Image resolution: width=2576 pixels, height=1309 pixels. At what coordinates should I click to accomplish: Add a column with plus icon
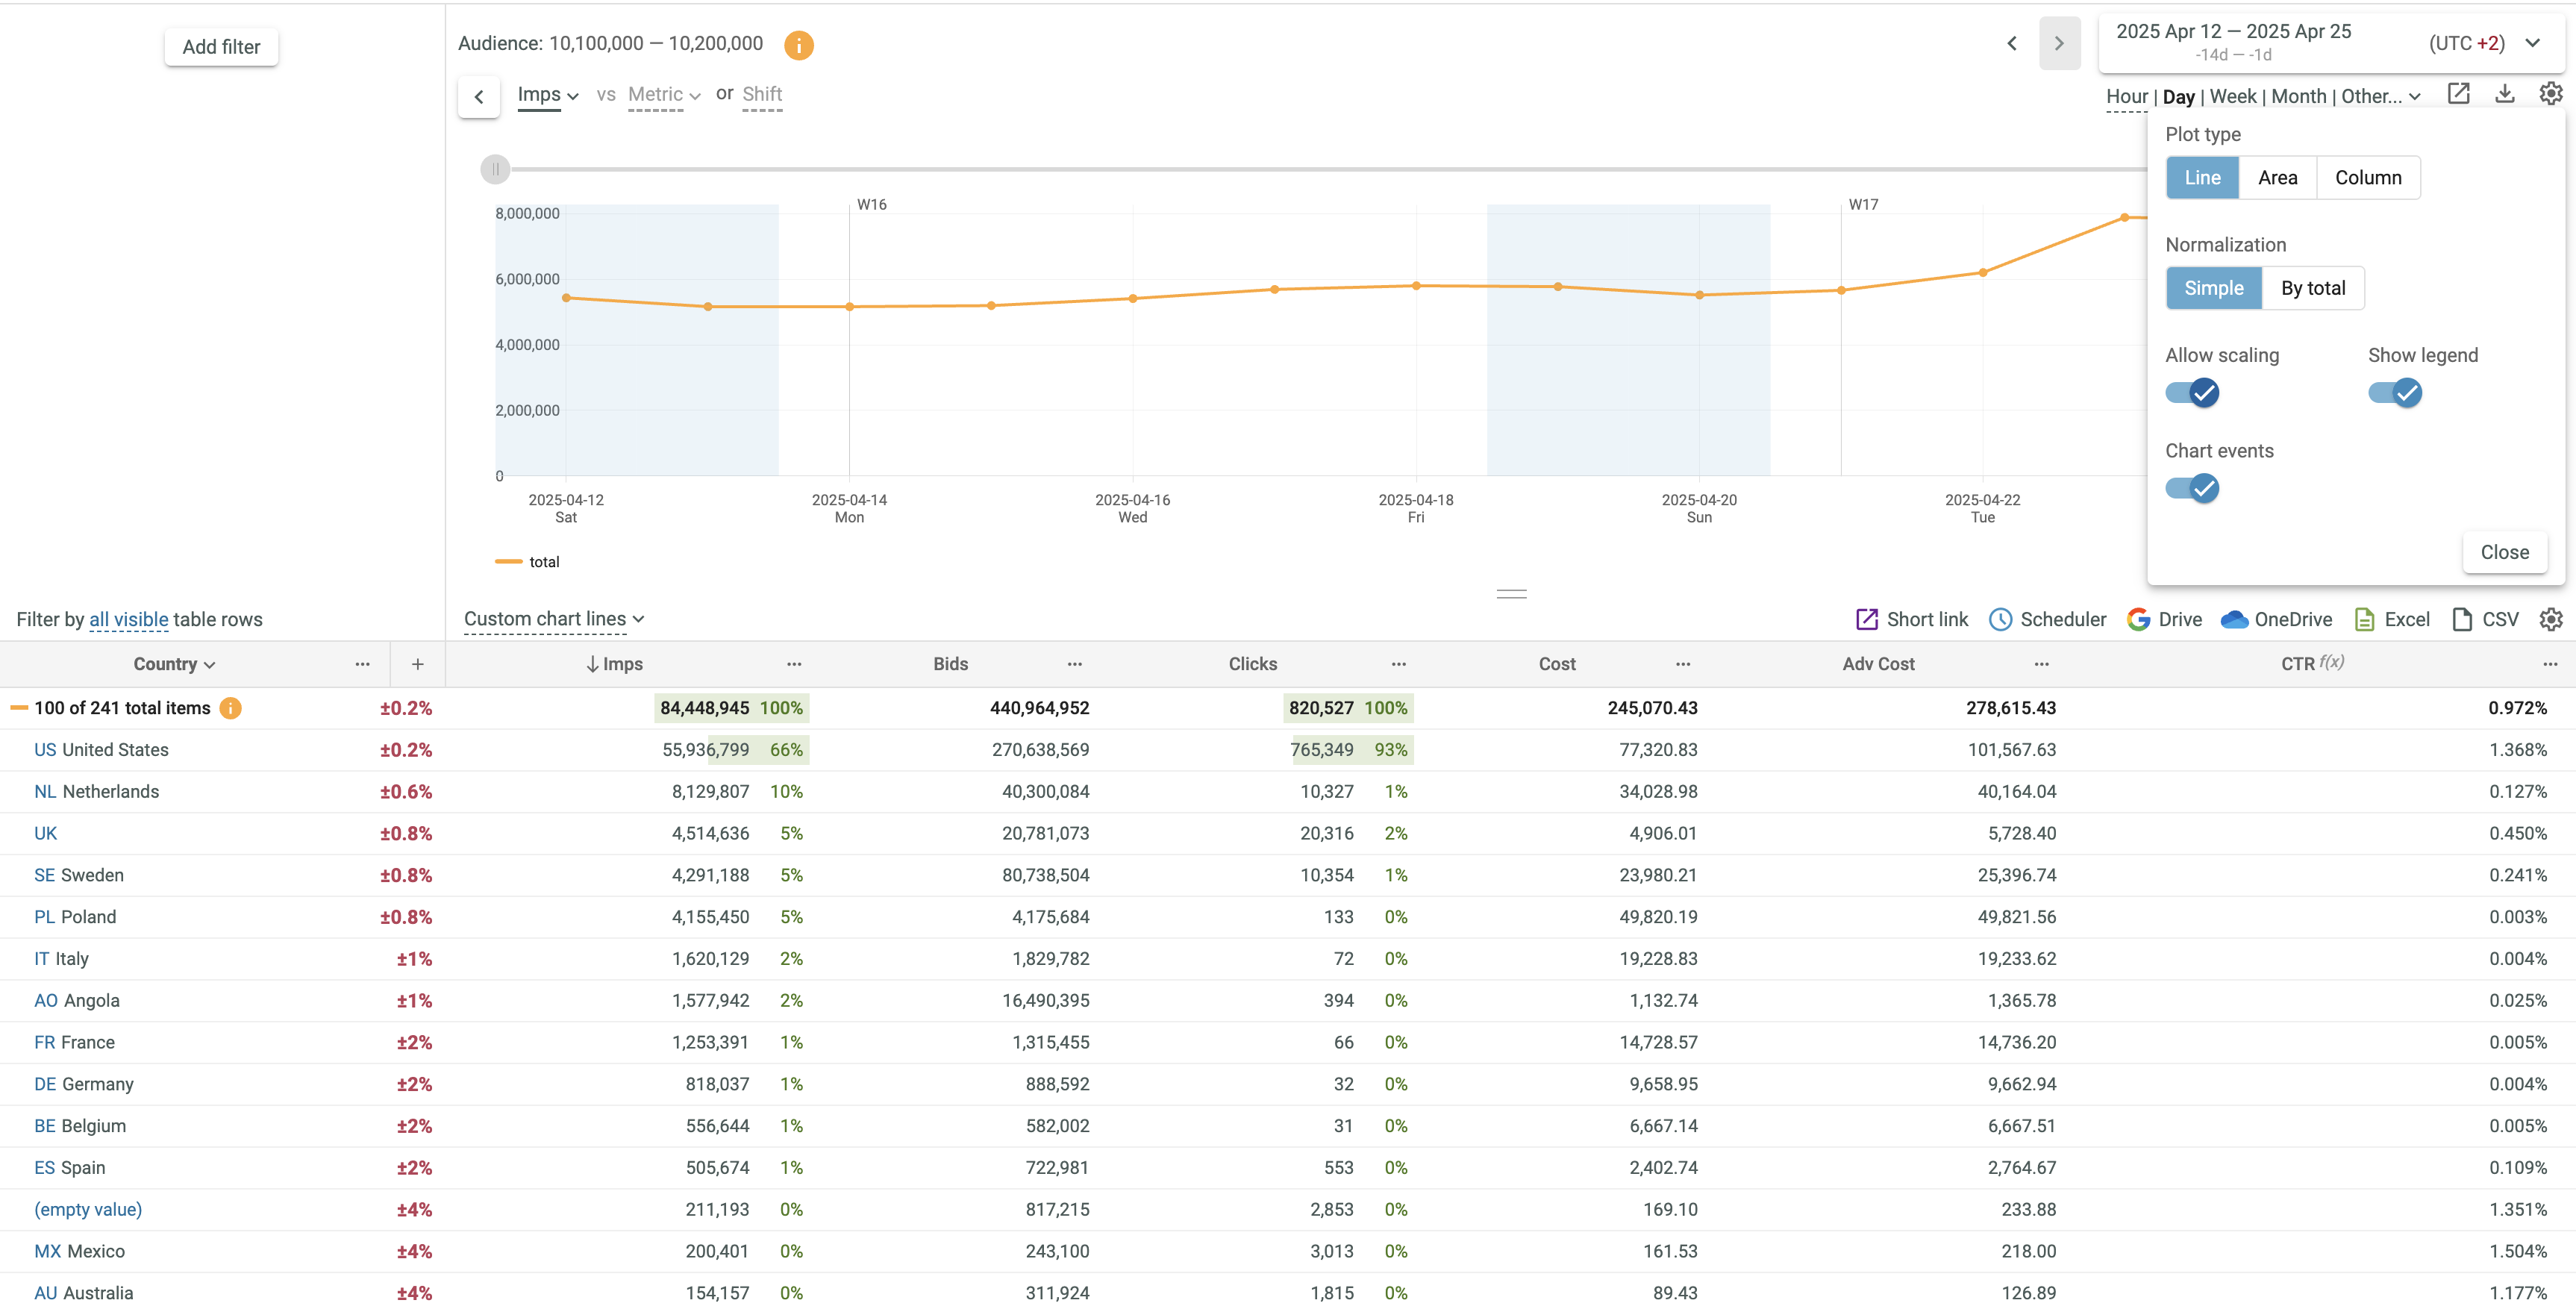coord(417,664)
